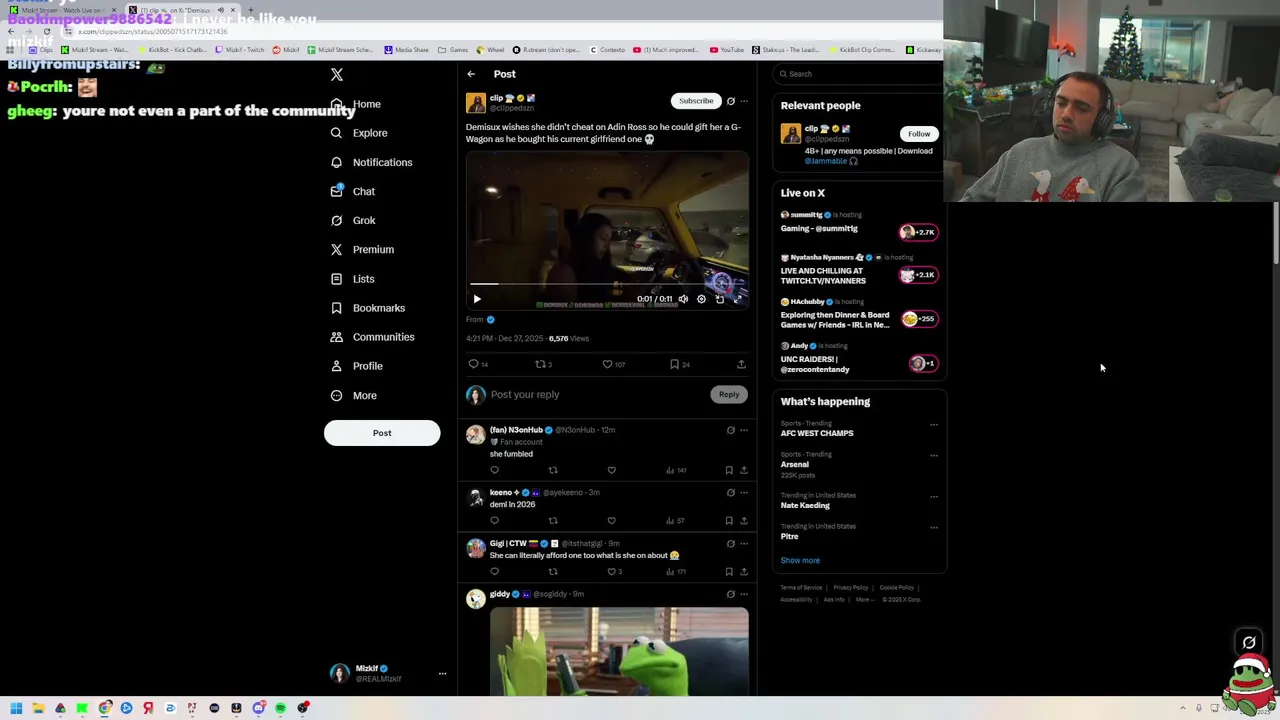Viewport: 1280px width, 720px height.
Task: Open Spotify from the taskbar
Action: (280, 708)
